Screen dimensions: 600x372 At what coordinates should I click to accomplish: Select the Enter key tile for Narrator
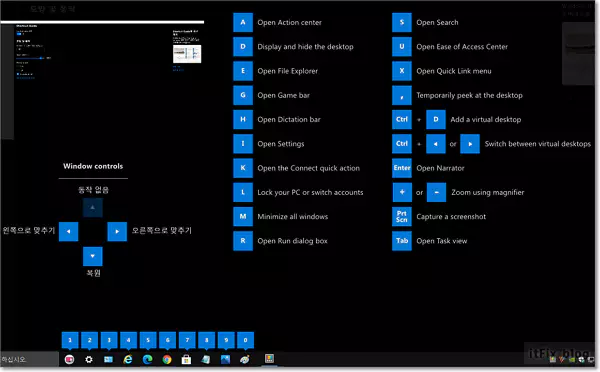coord(402,168)
